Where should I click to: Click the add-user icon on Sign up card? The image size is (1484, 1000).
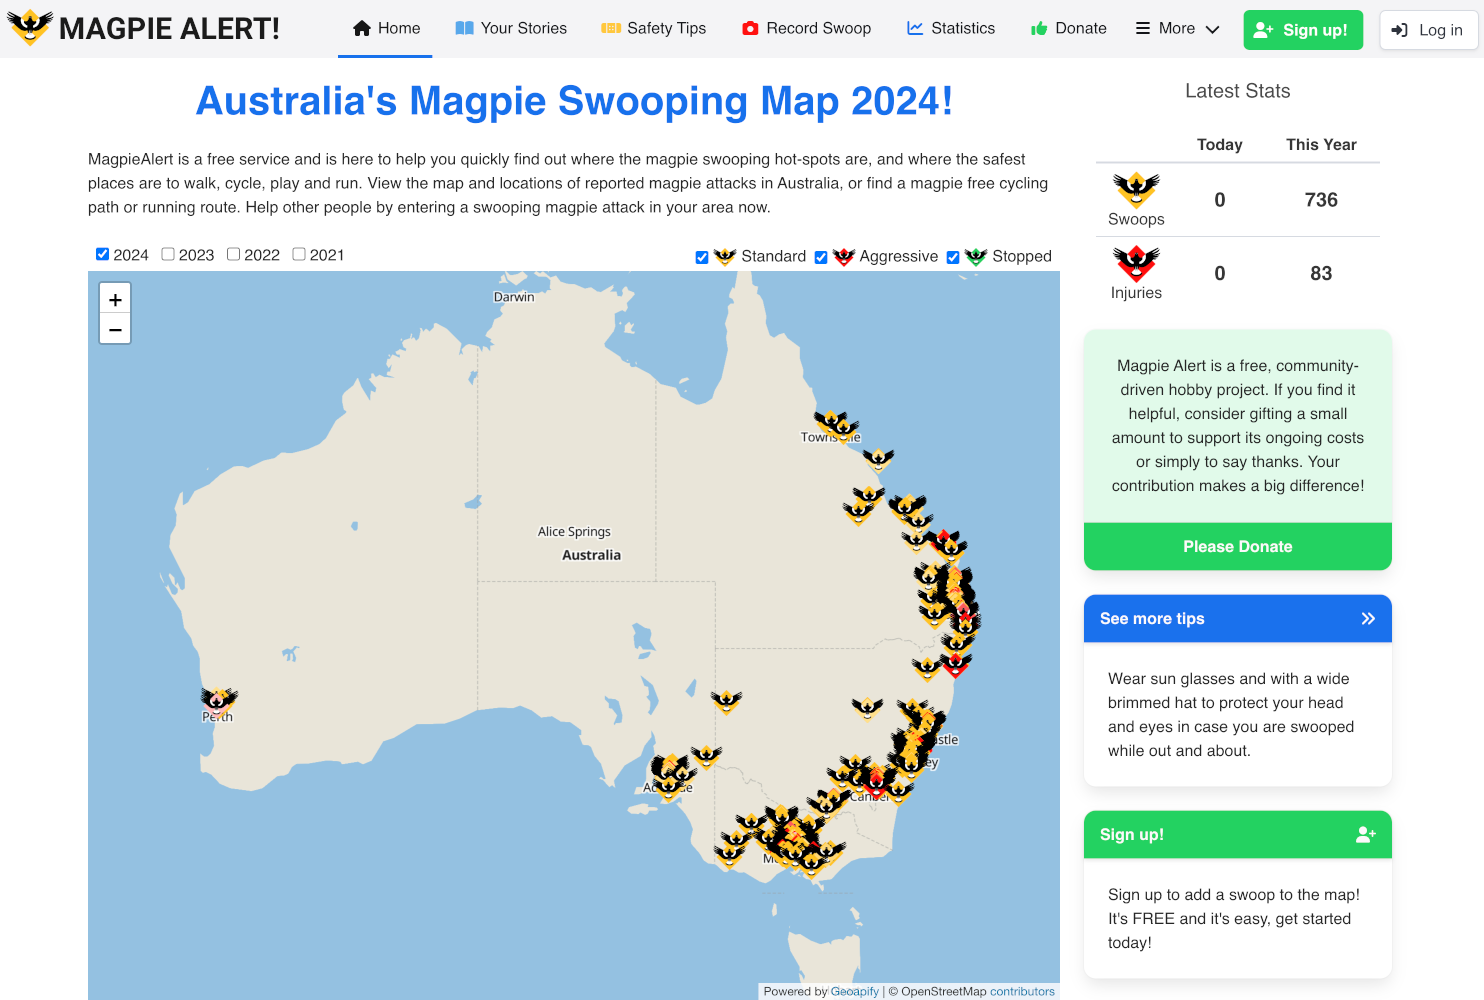point(1366,834)
